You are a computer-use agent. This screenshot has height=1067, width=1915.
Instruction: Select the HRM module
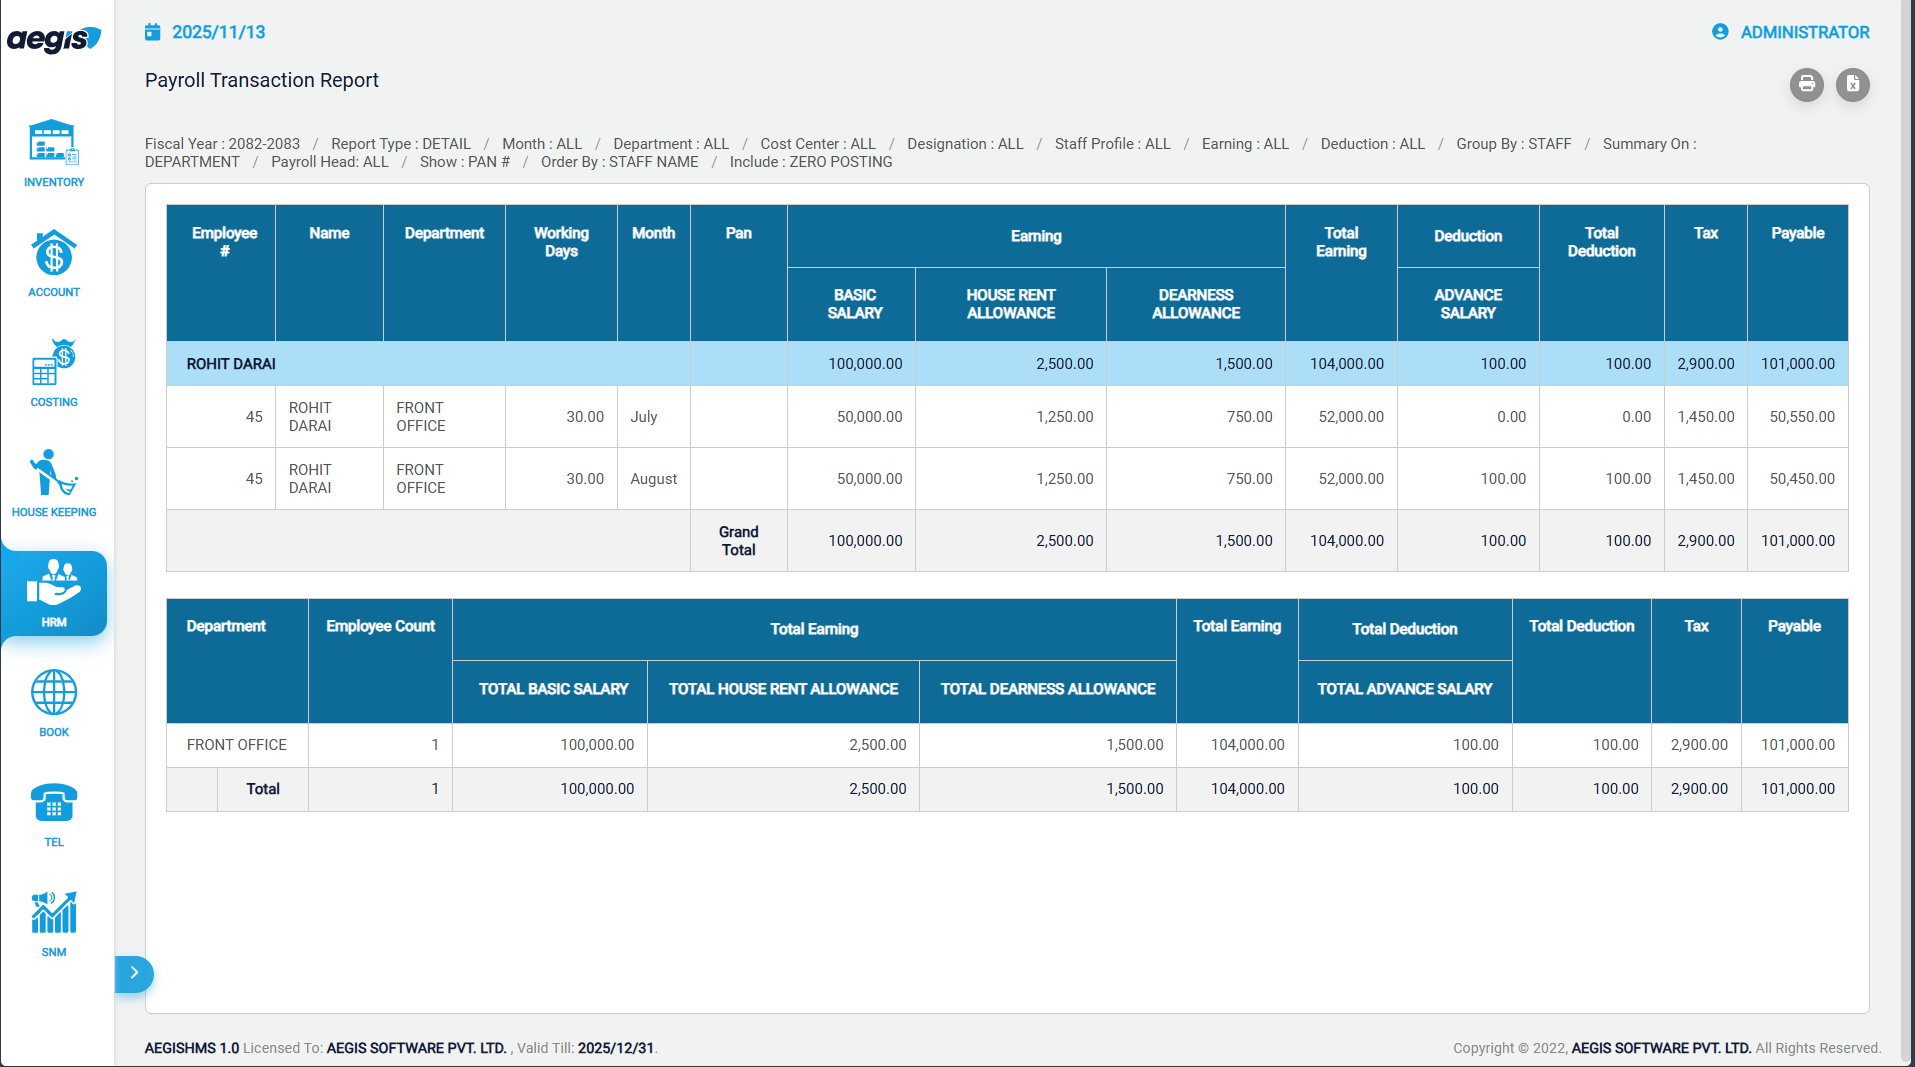click(54, 593)
